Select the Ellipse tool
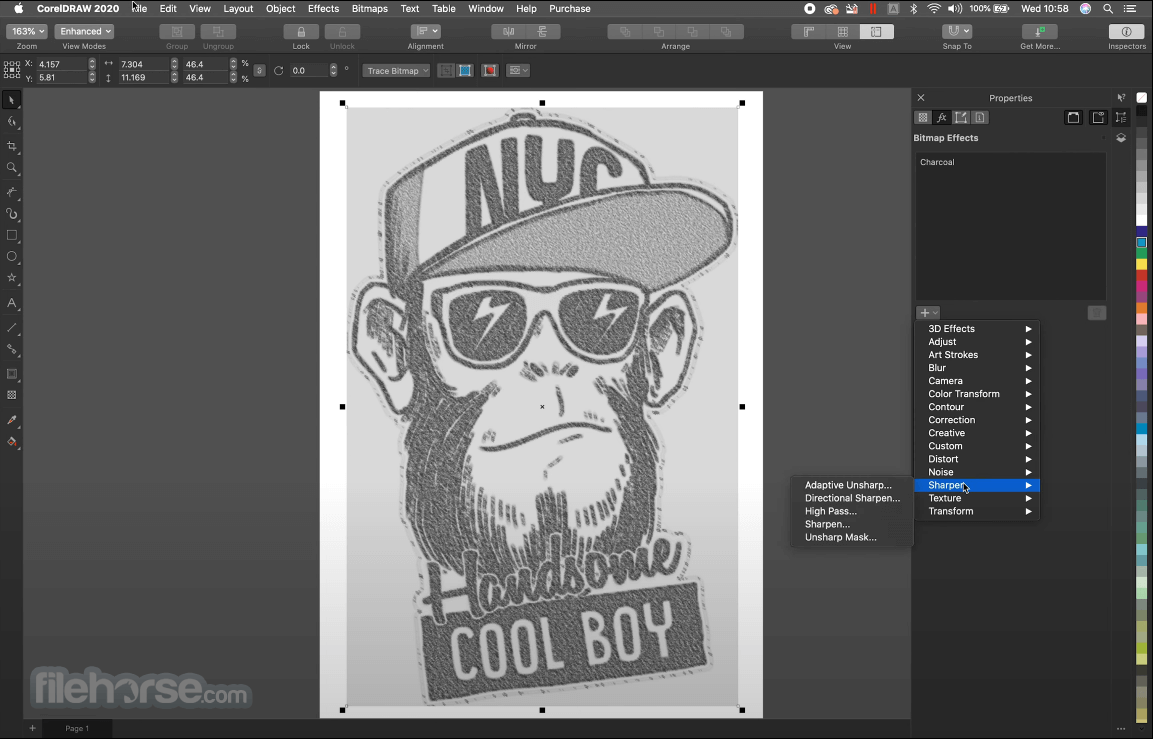 point(11,257)
